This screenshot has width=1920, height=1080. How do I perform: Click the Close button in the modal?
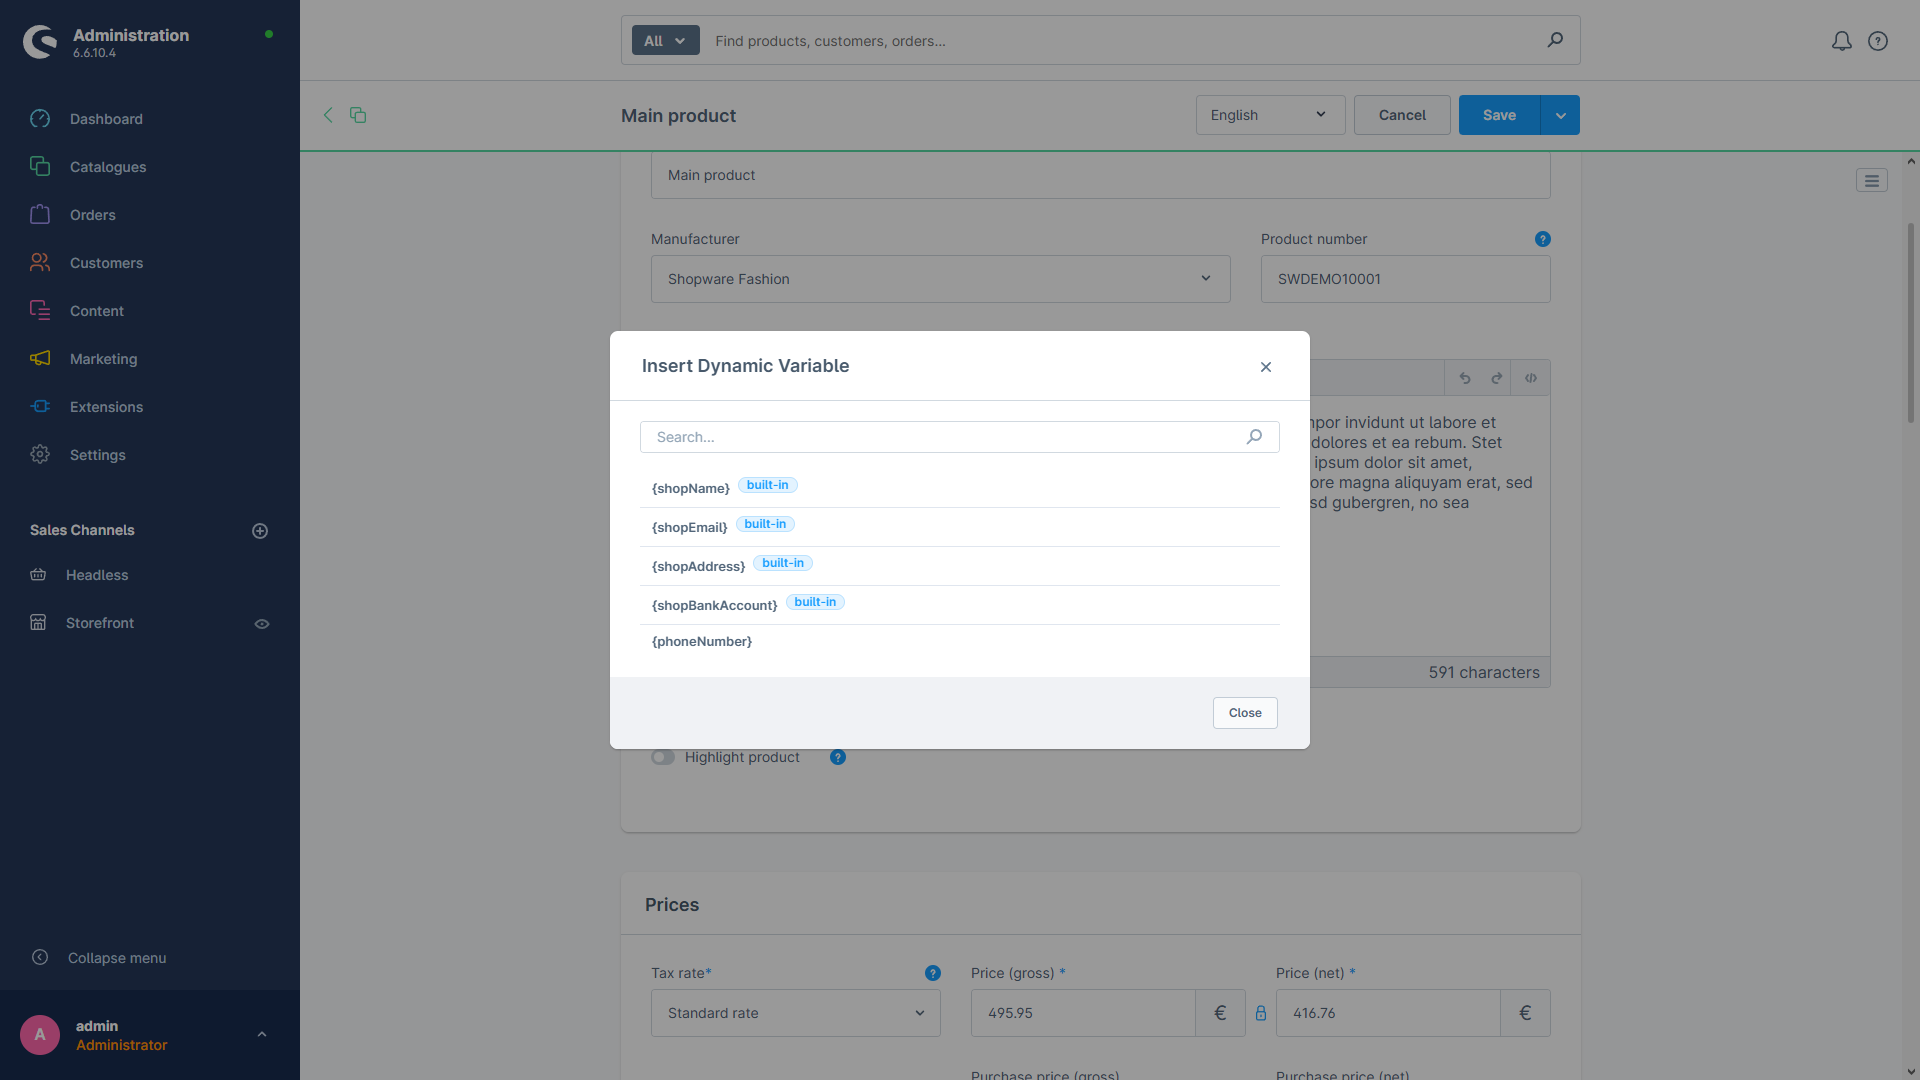(1244, 713)
